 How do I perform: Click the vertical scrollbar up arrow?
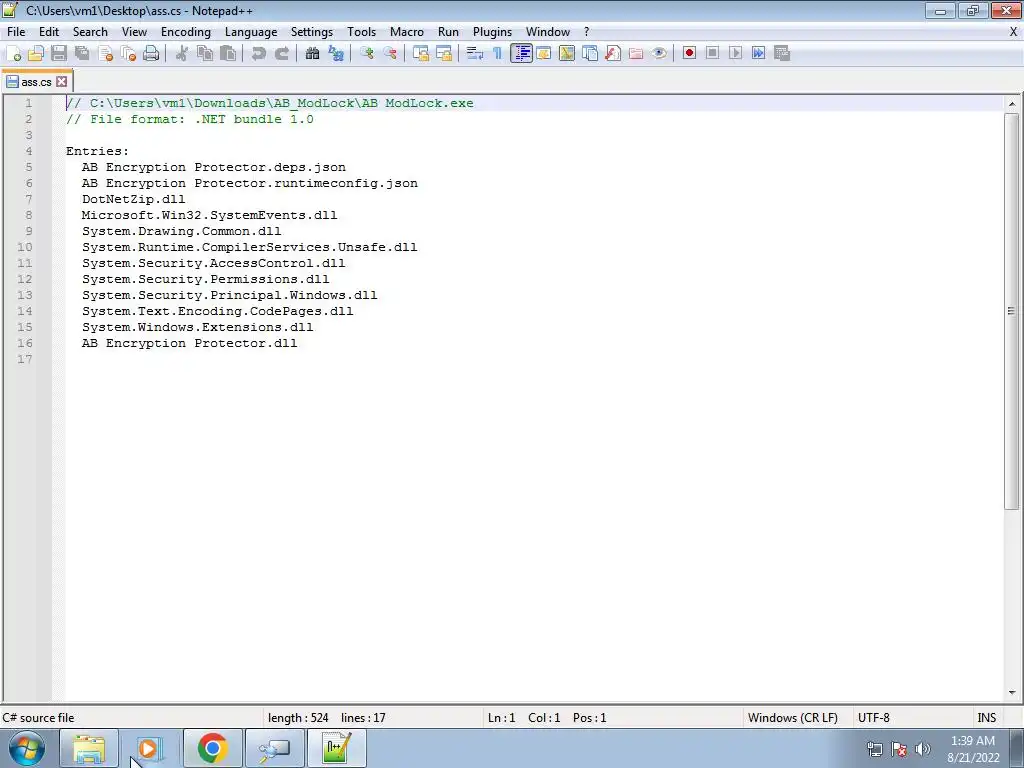[x=1012, y=104]
